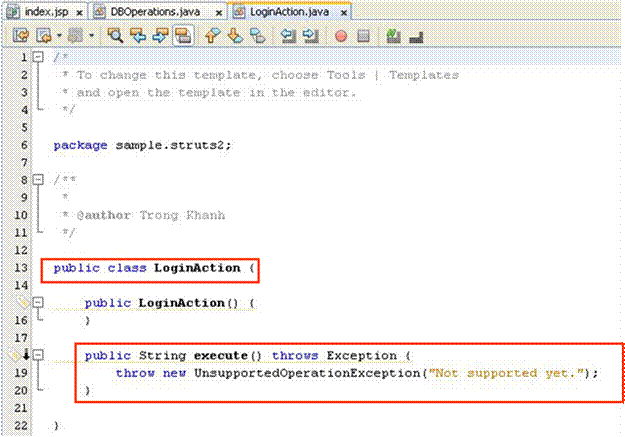Click the Back navigation toolbar icon
625x437 pixels.
[43, 36]
